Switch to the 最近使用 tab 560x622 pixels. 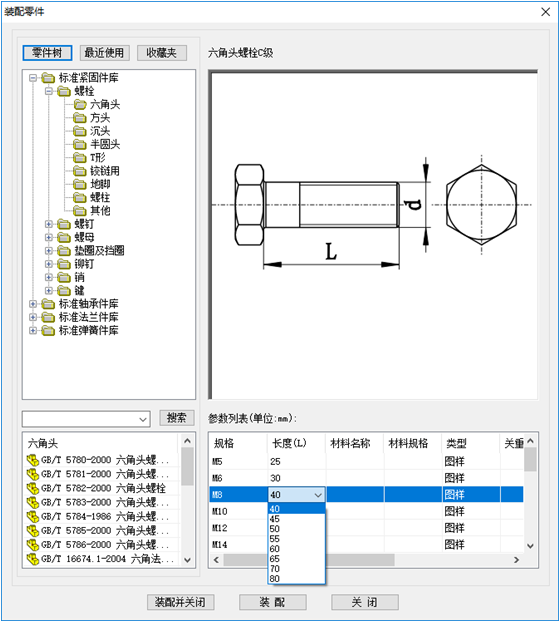pos(105,53)
